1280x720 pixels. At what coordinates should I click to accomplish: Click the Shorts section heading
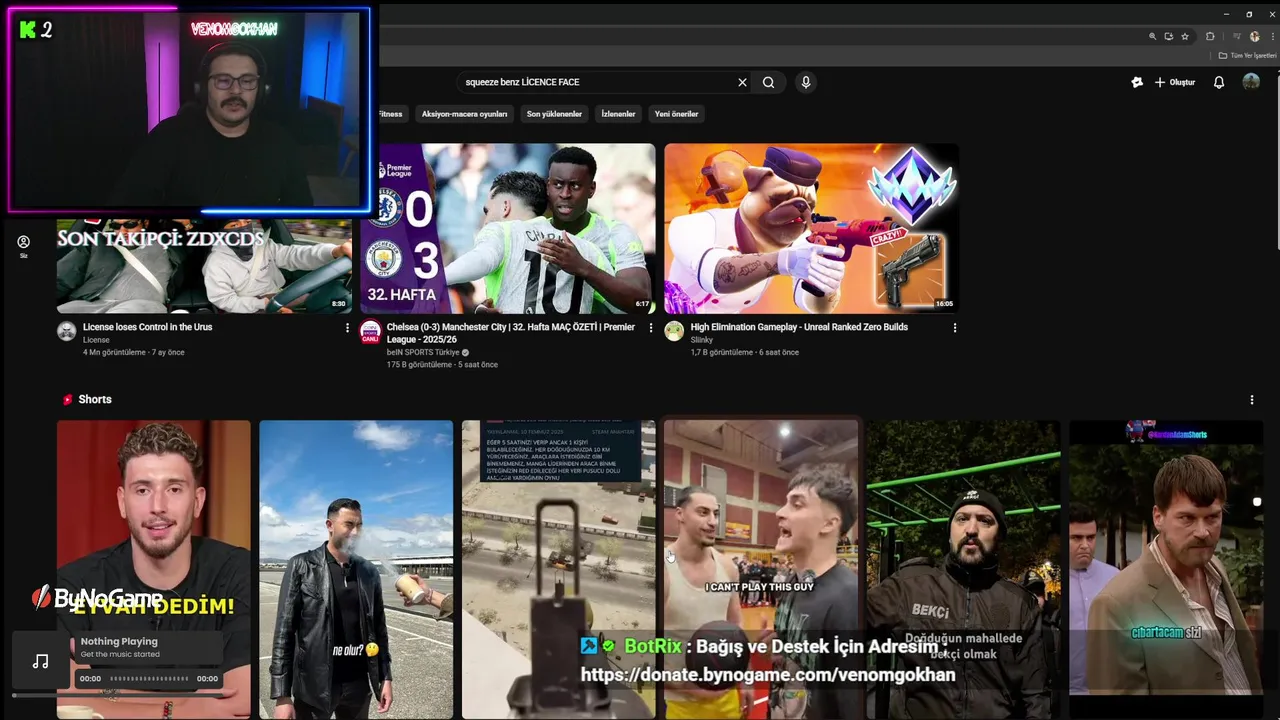point(95,400)
